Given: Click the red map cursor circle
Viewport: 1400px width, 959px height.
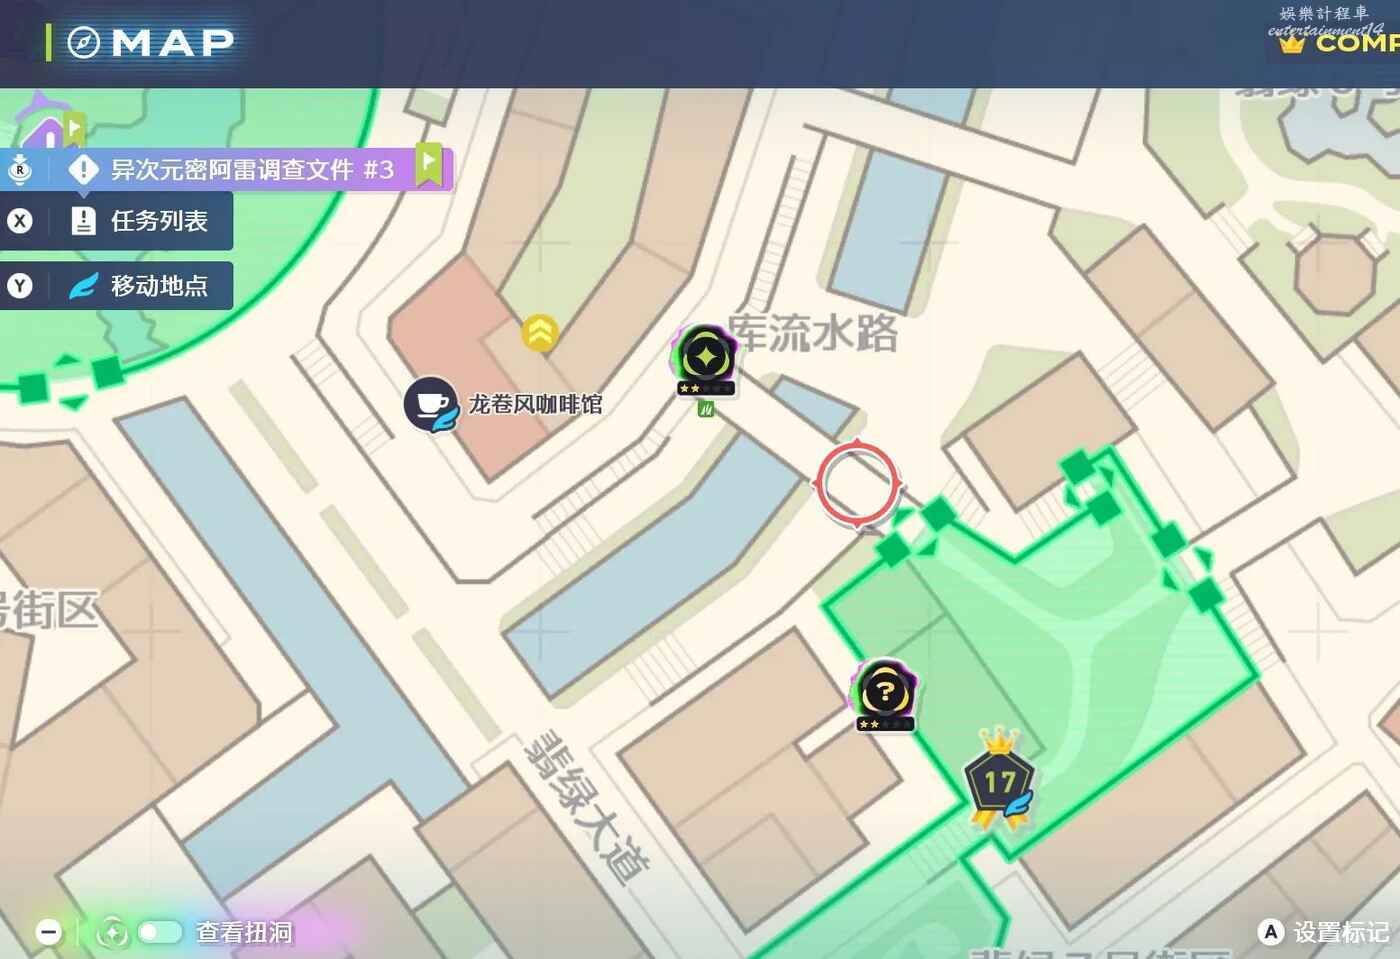Looking at the screenshot, I should point(857,483).
